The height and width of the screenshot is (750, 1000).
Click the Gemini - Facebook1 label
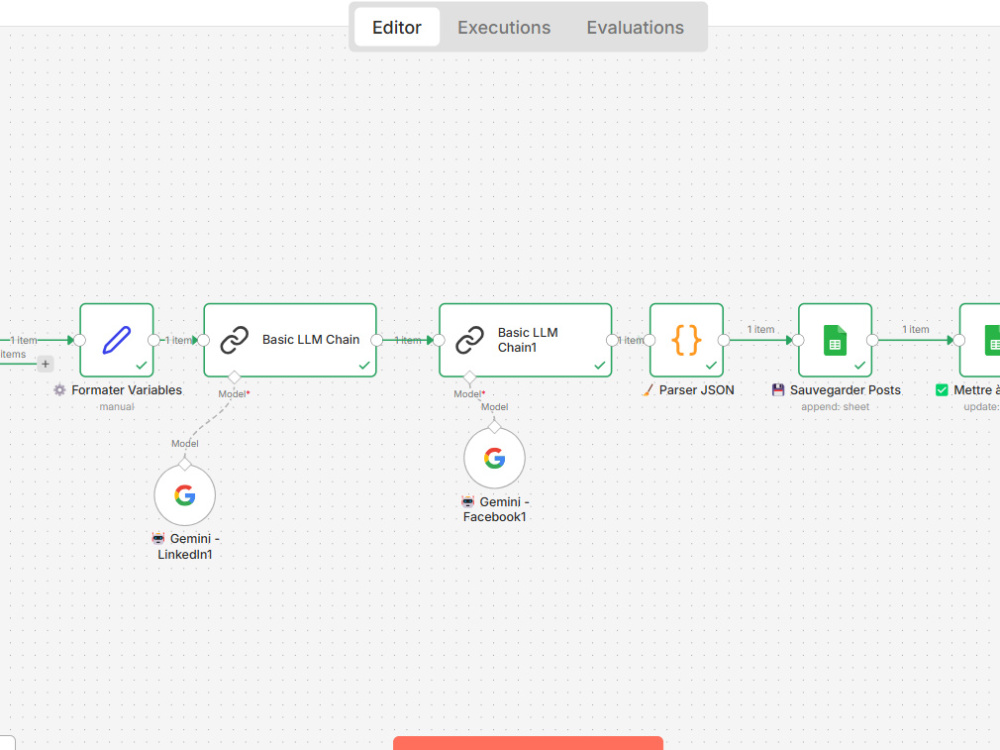[x=495, y=510]
